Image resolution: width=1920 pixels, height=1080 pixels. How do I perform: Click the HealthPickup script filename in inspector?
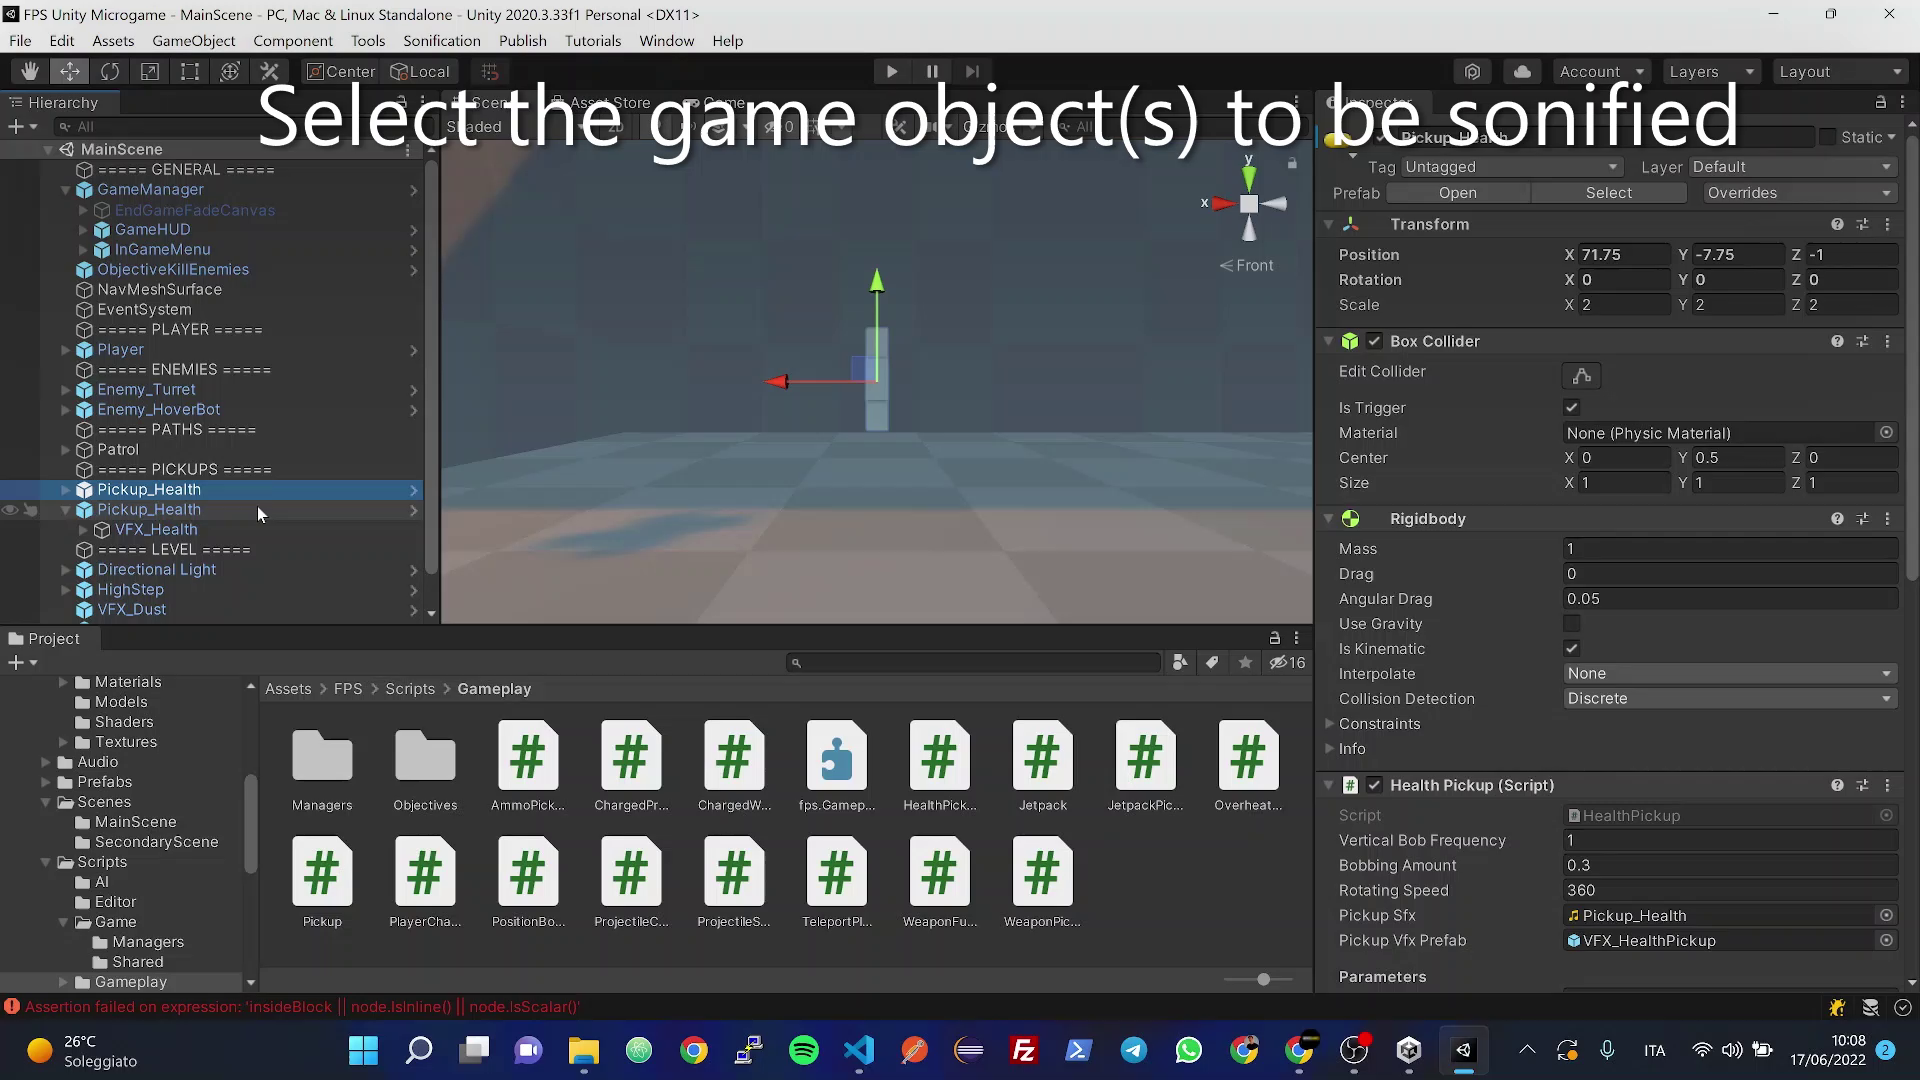click(x=1631, y=815)
